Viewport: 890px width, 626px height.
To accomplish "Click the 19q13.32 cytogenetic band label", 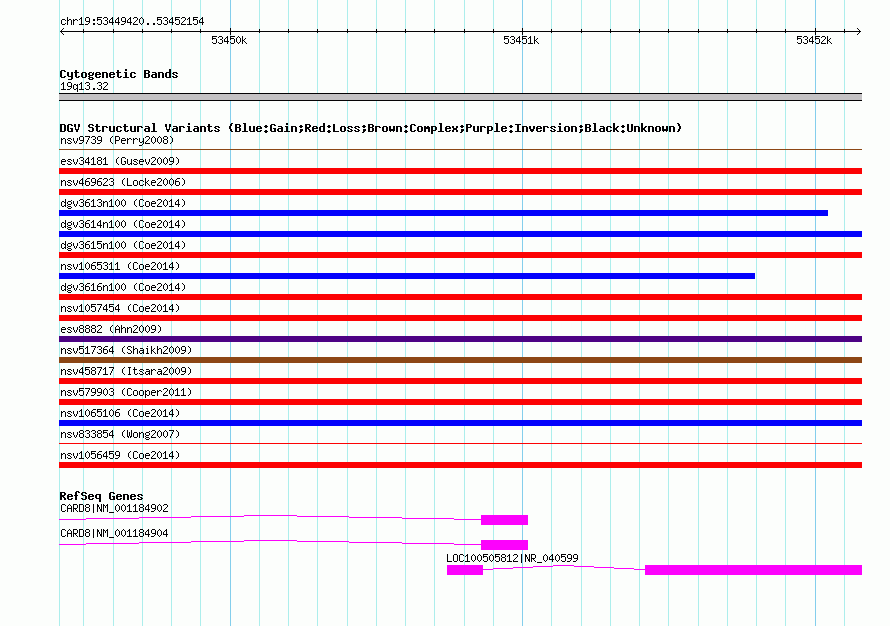I will [x=84, y=86].
